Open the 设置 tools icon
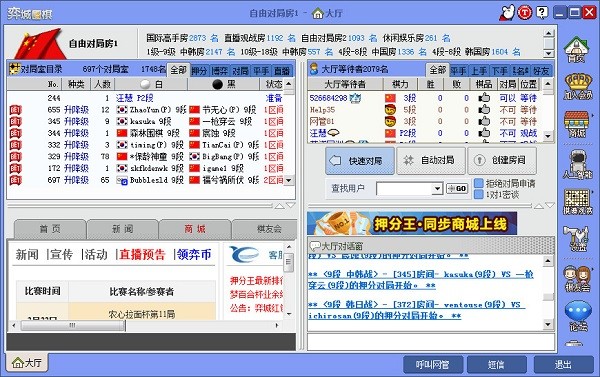The width and height of the screenshot is (600, 377). [577, 238]
